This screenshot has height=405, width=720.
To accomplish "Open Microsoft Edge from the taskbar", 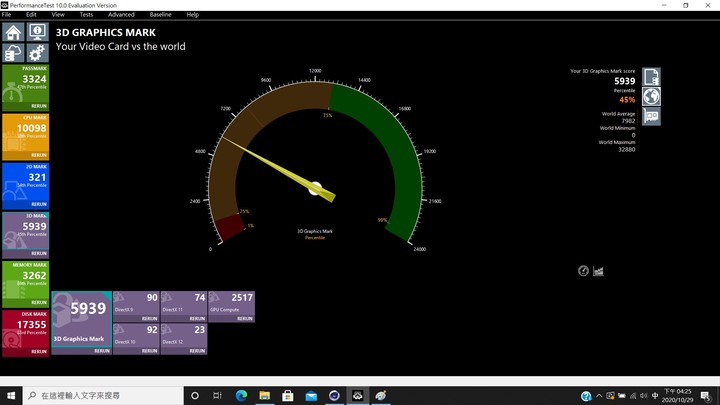I will click(x=242, y=395).
